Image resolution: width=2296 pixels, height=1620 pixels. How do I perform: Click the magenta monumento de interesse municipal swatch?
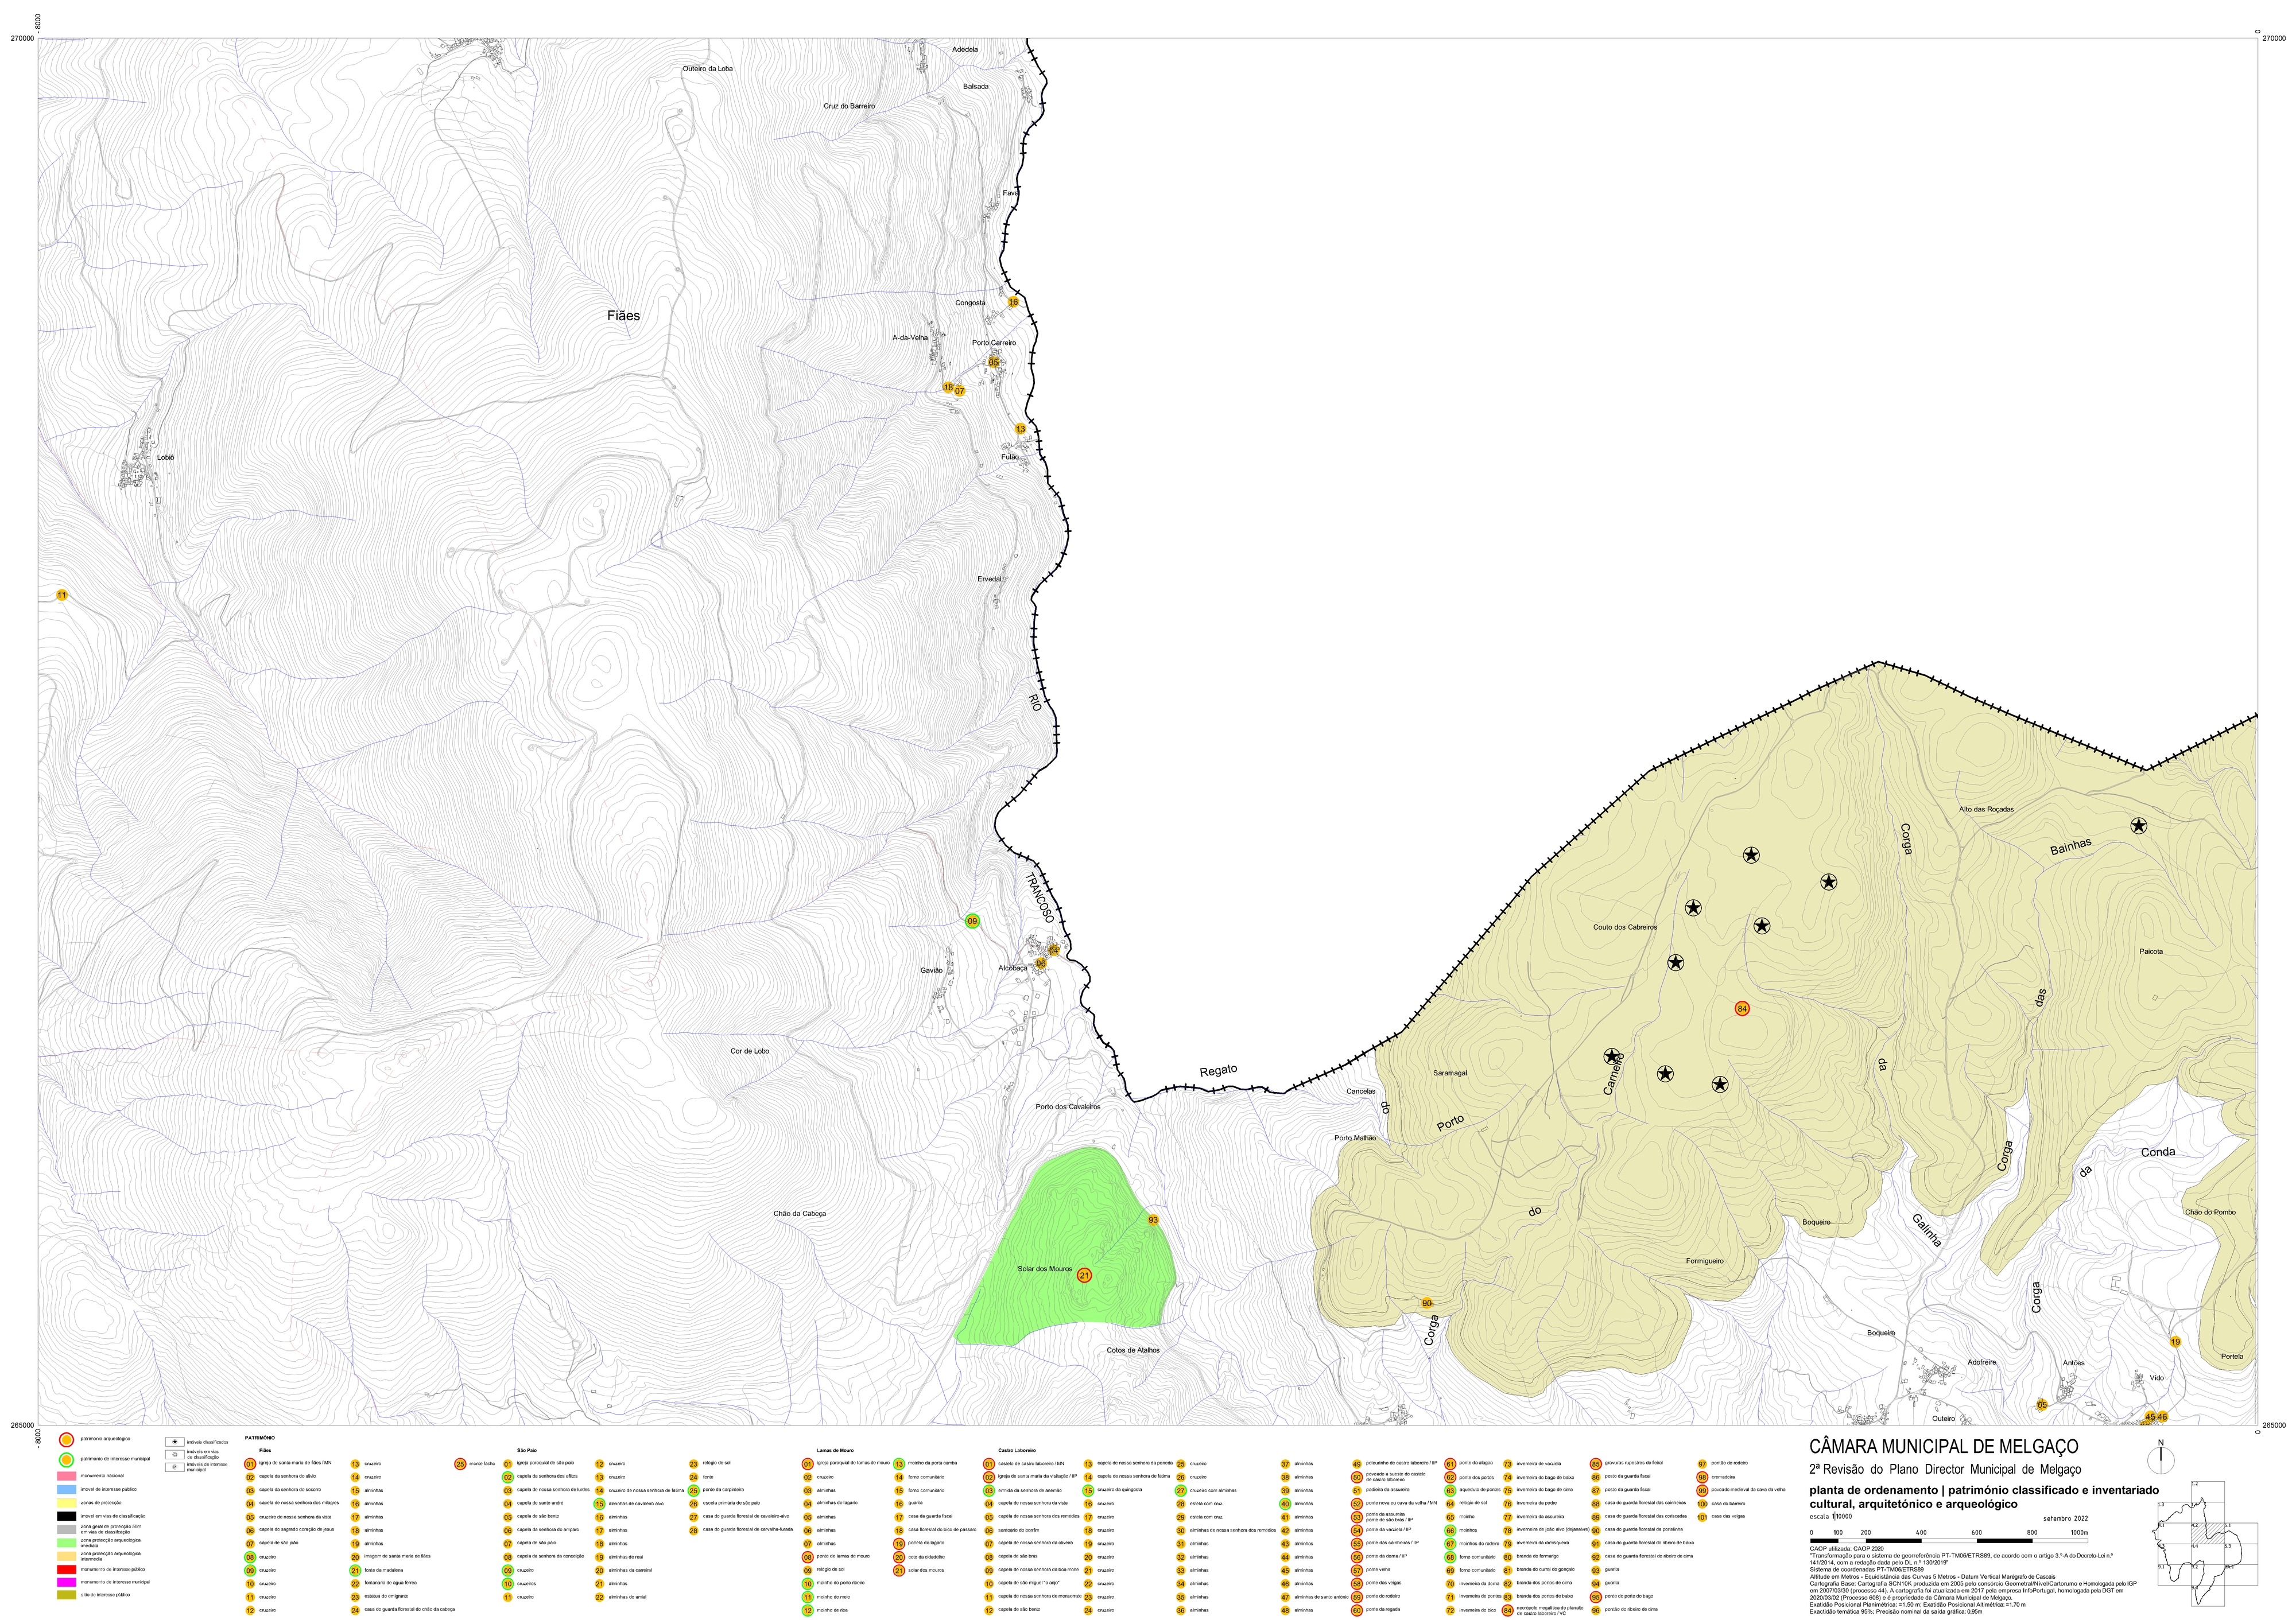(66, 1582)
